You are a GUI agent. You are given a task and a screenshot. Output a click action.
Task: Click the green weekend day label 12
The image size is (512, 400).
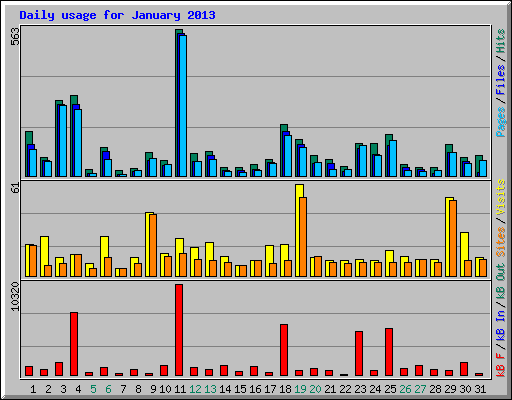(195, 389)
